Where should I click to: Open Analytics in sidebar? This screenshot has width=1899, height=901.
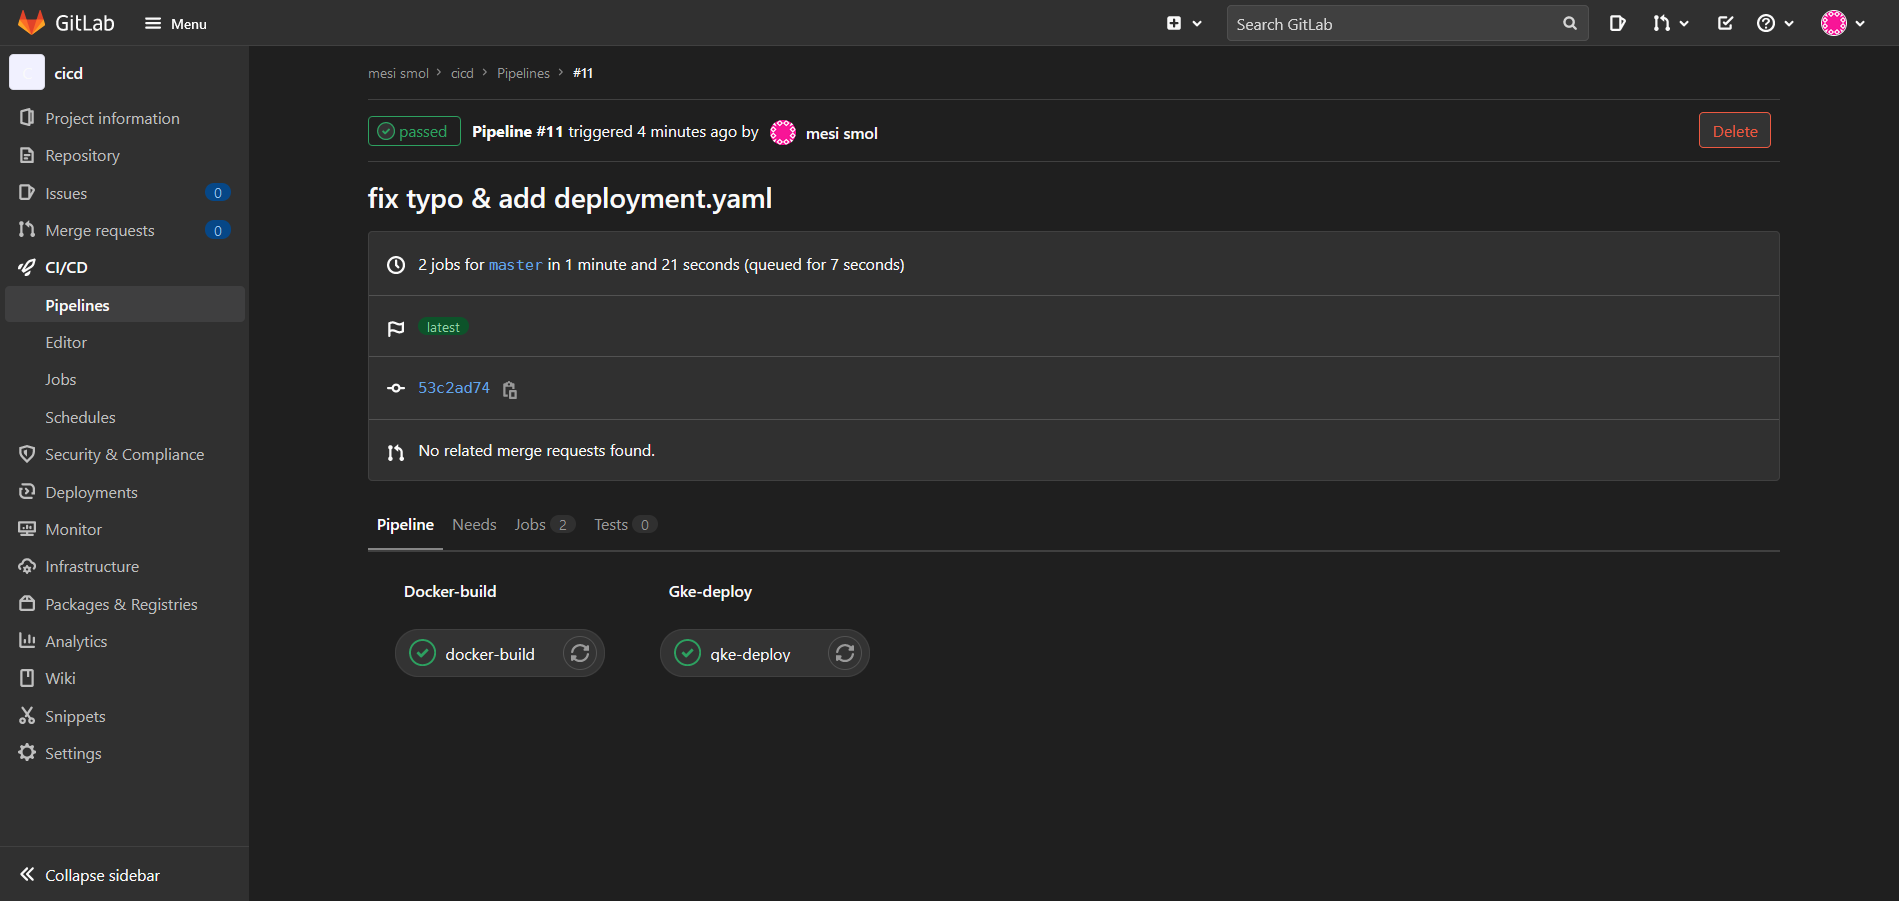[125, 642]
